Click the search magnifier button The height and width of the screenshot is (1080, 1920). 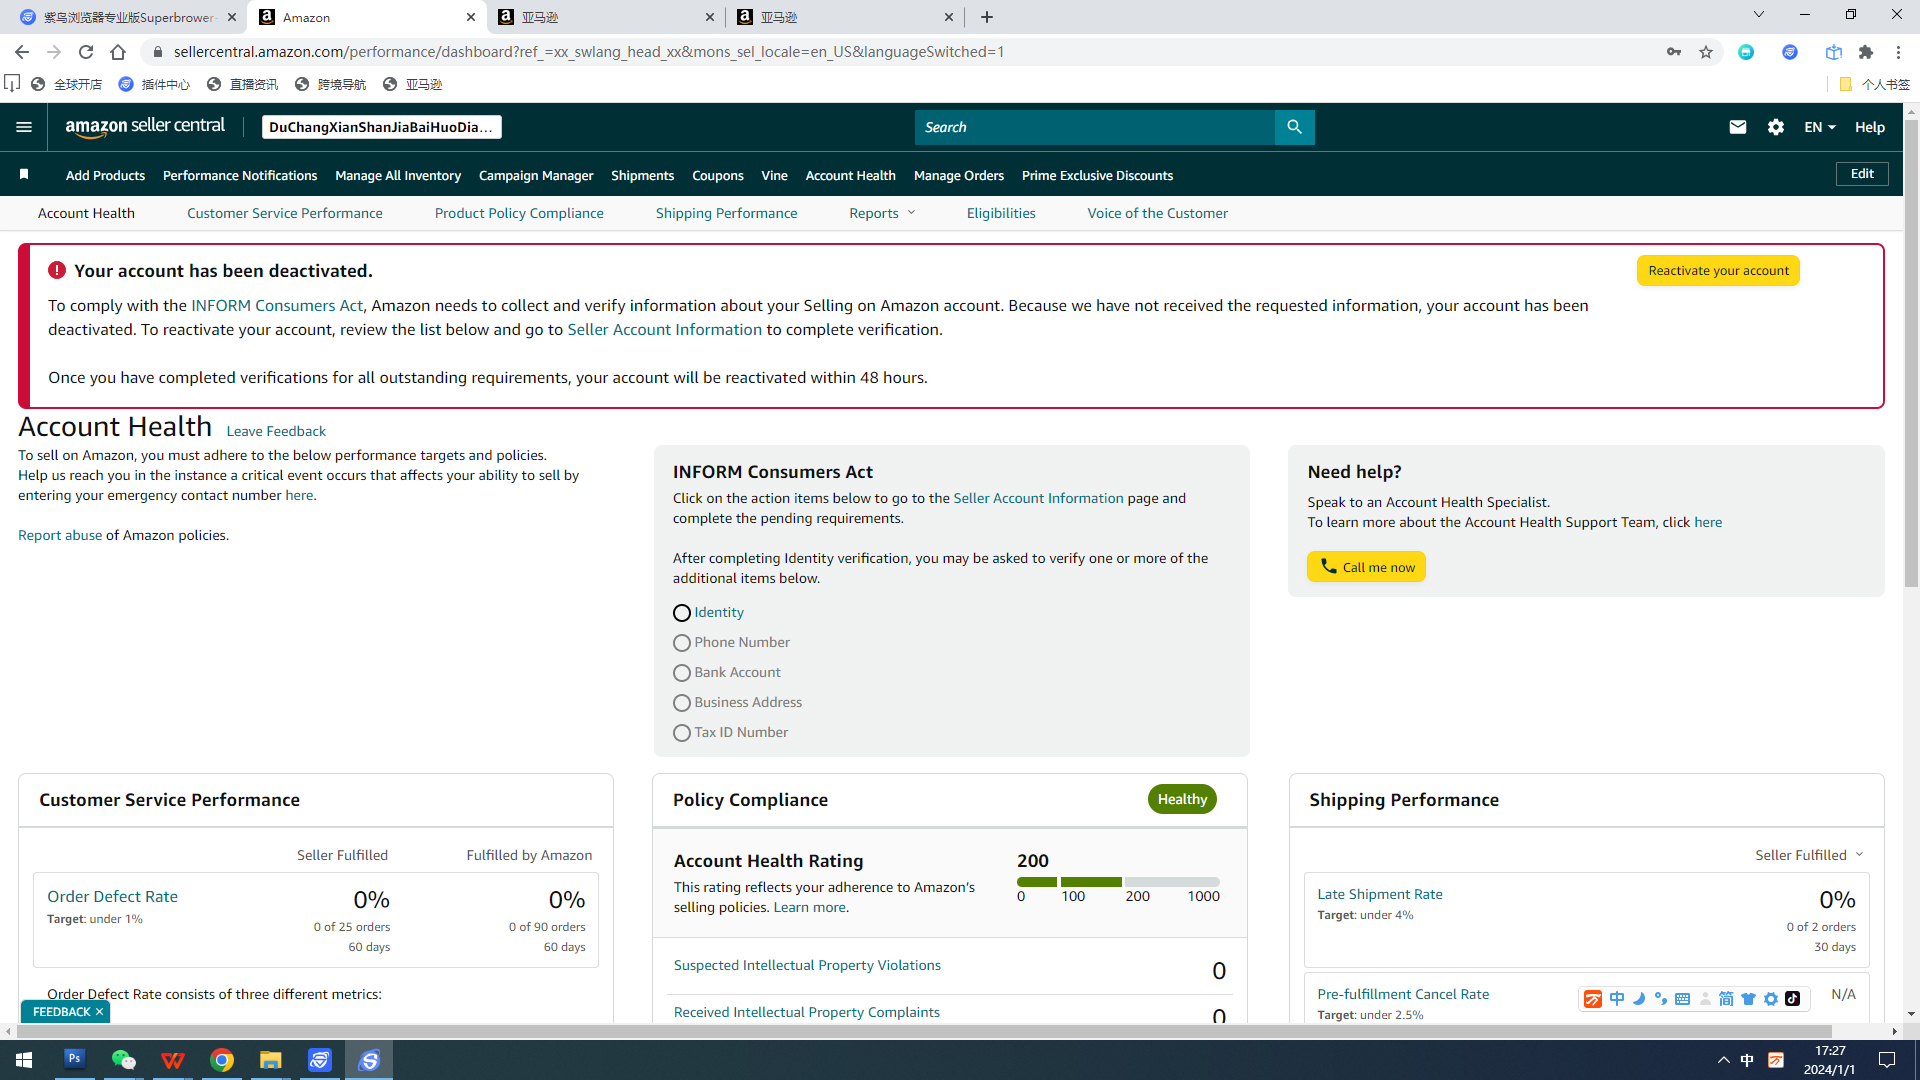(x=1294, y=127)
